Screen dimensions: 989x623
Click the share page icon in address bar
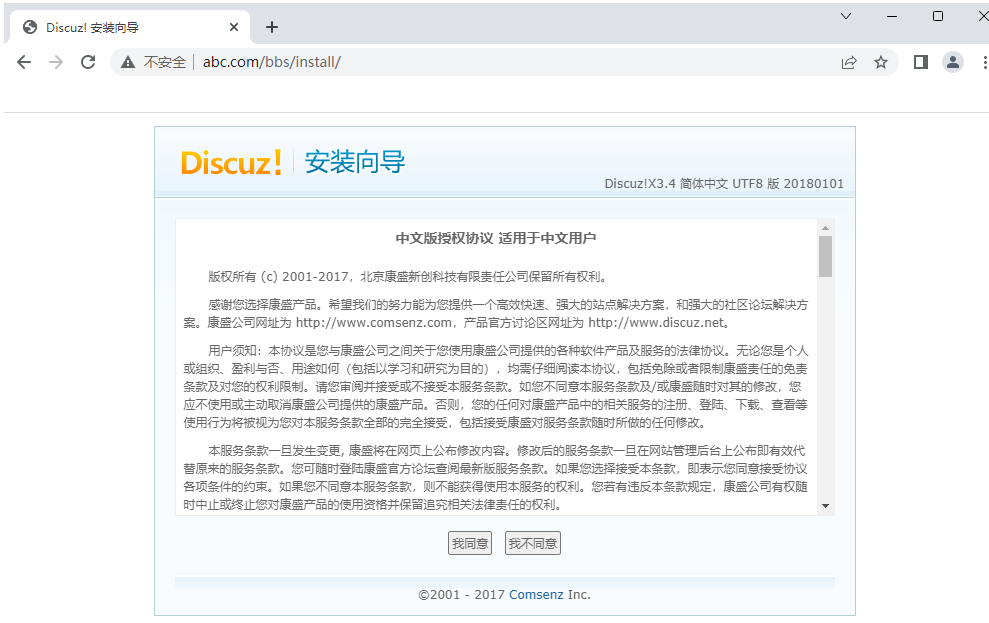[x=849, y=62]
